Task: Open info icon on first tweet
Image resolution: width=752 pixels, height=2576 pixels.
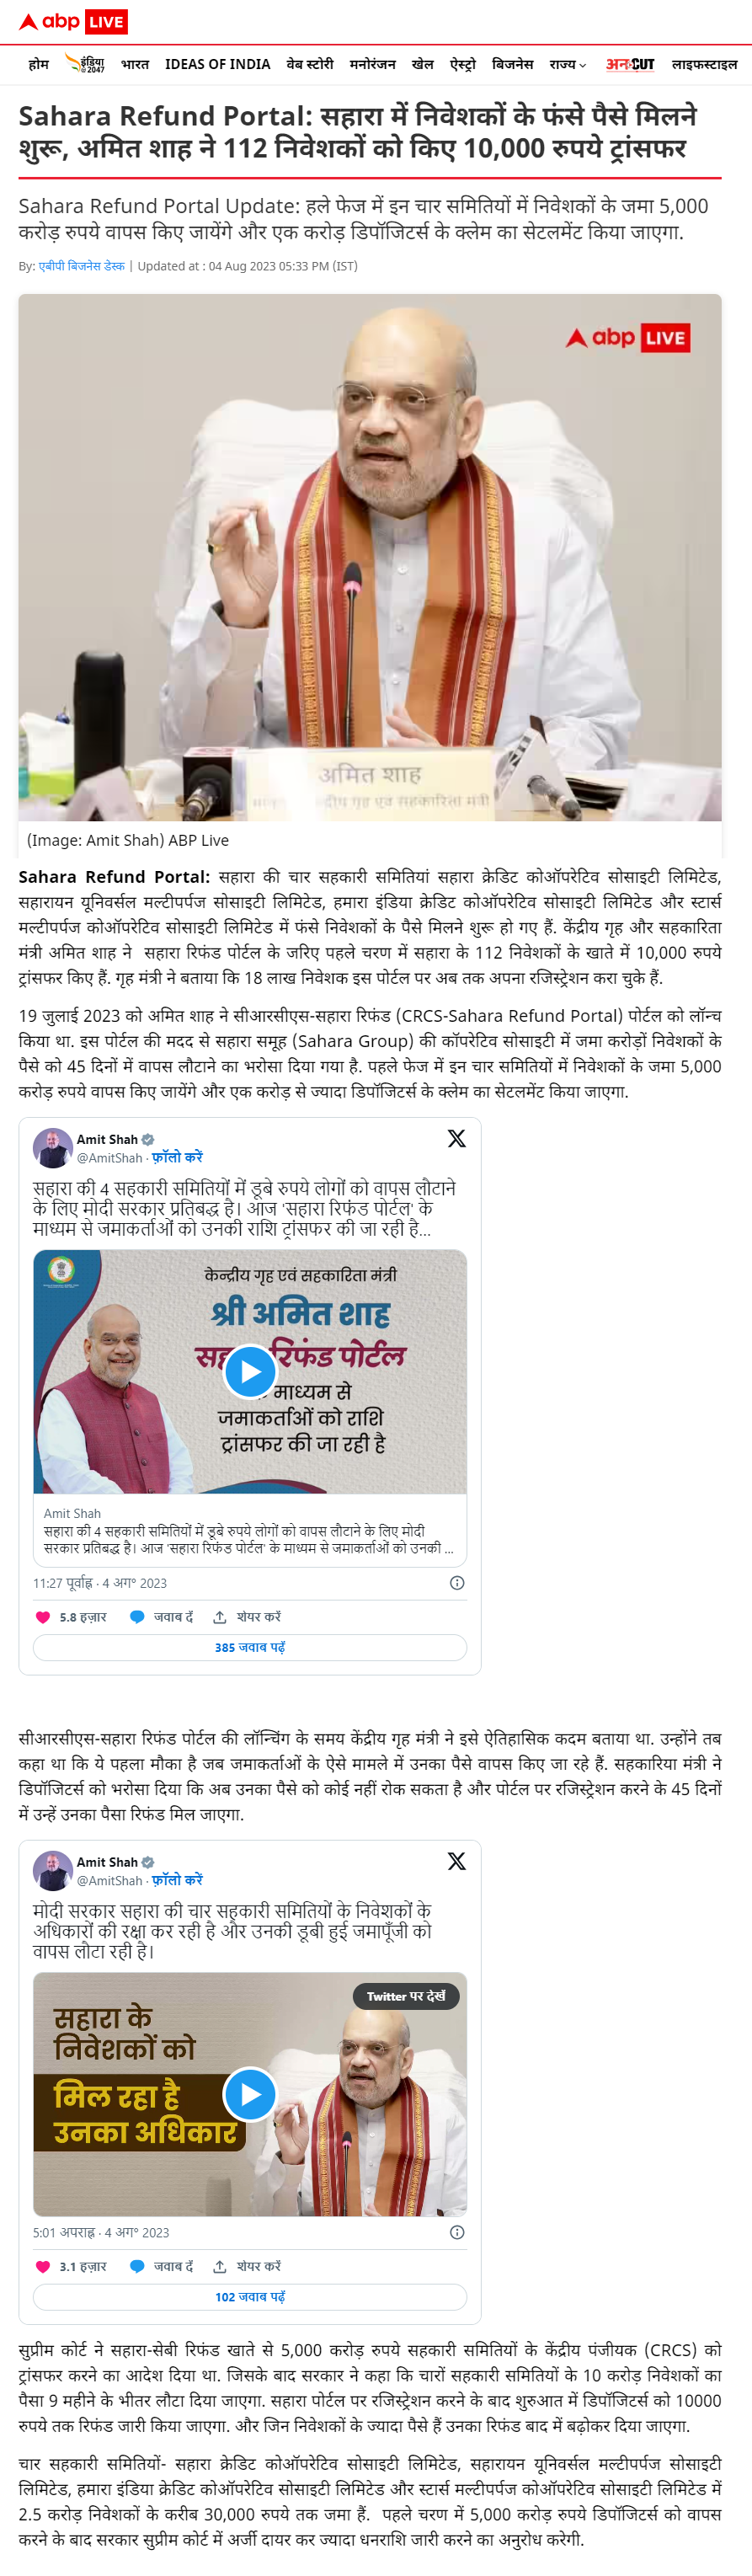Action: (457, 1583)
